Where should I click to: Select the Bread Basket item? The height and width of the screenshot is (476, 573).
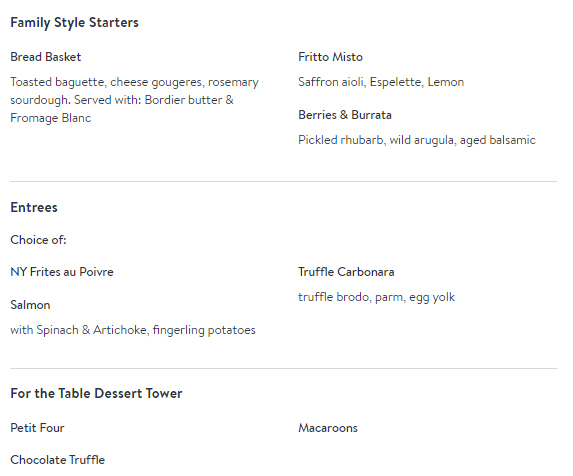pos(46,57)
